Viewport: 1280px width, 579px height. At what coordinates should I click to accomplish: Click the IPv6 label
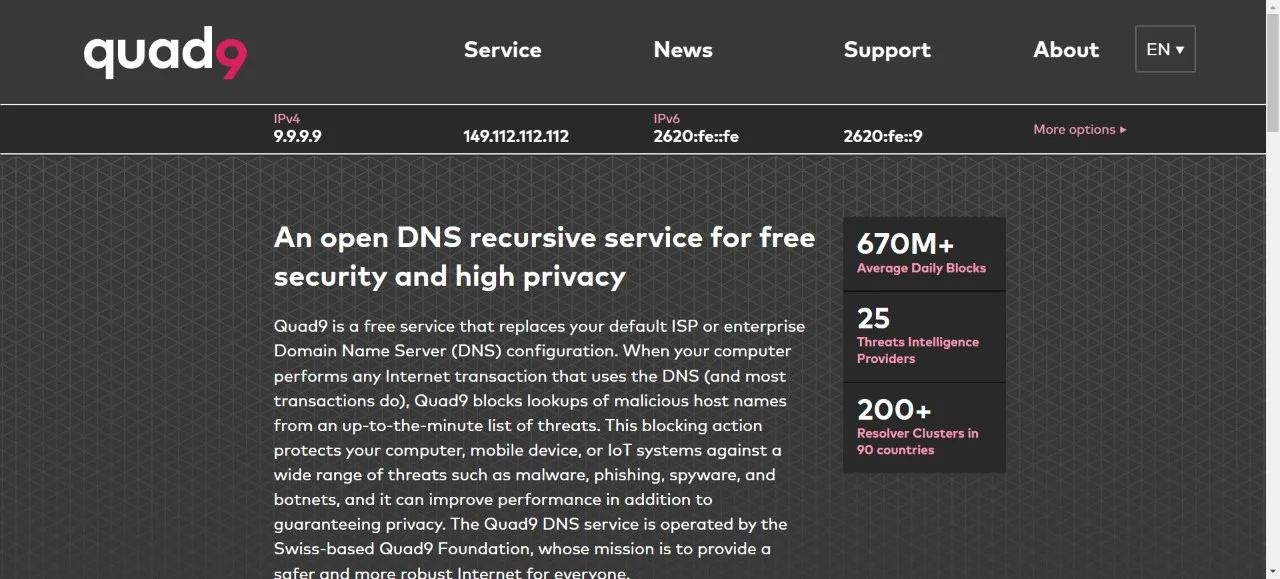coord(667,118)
